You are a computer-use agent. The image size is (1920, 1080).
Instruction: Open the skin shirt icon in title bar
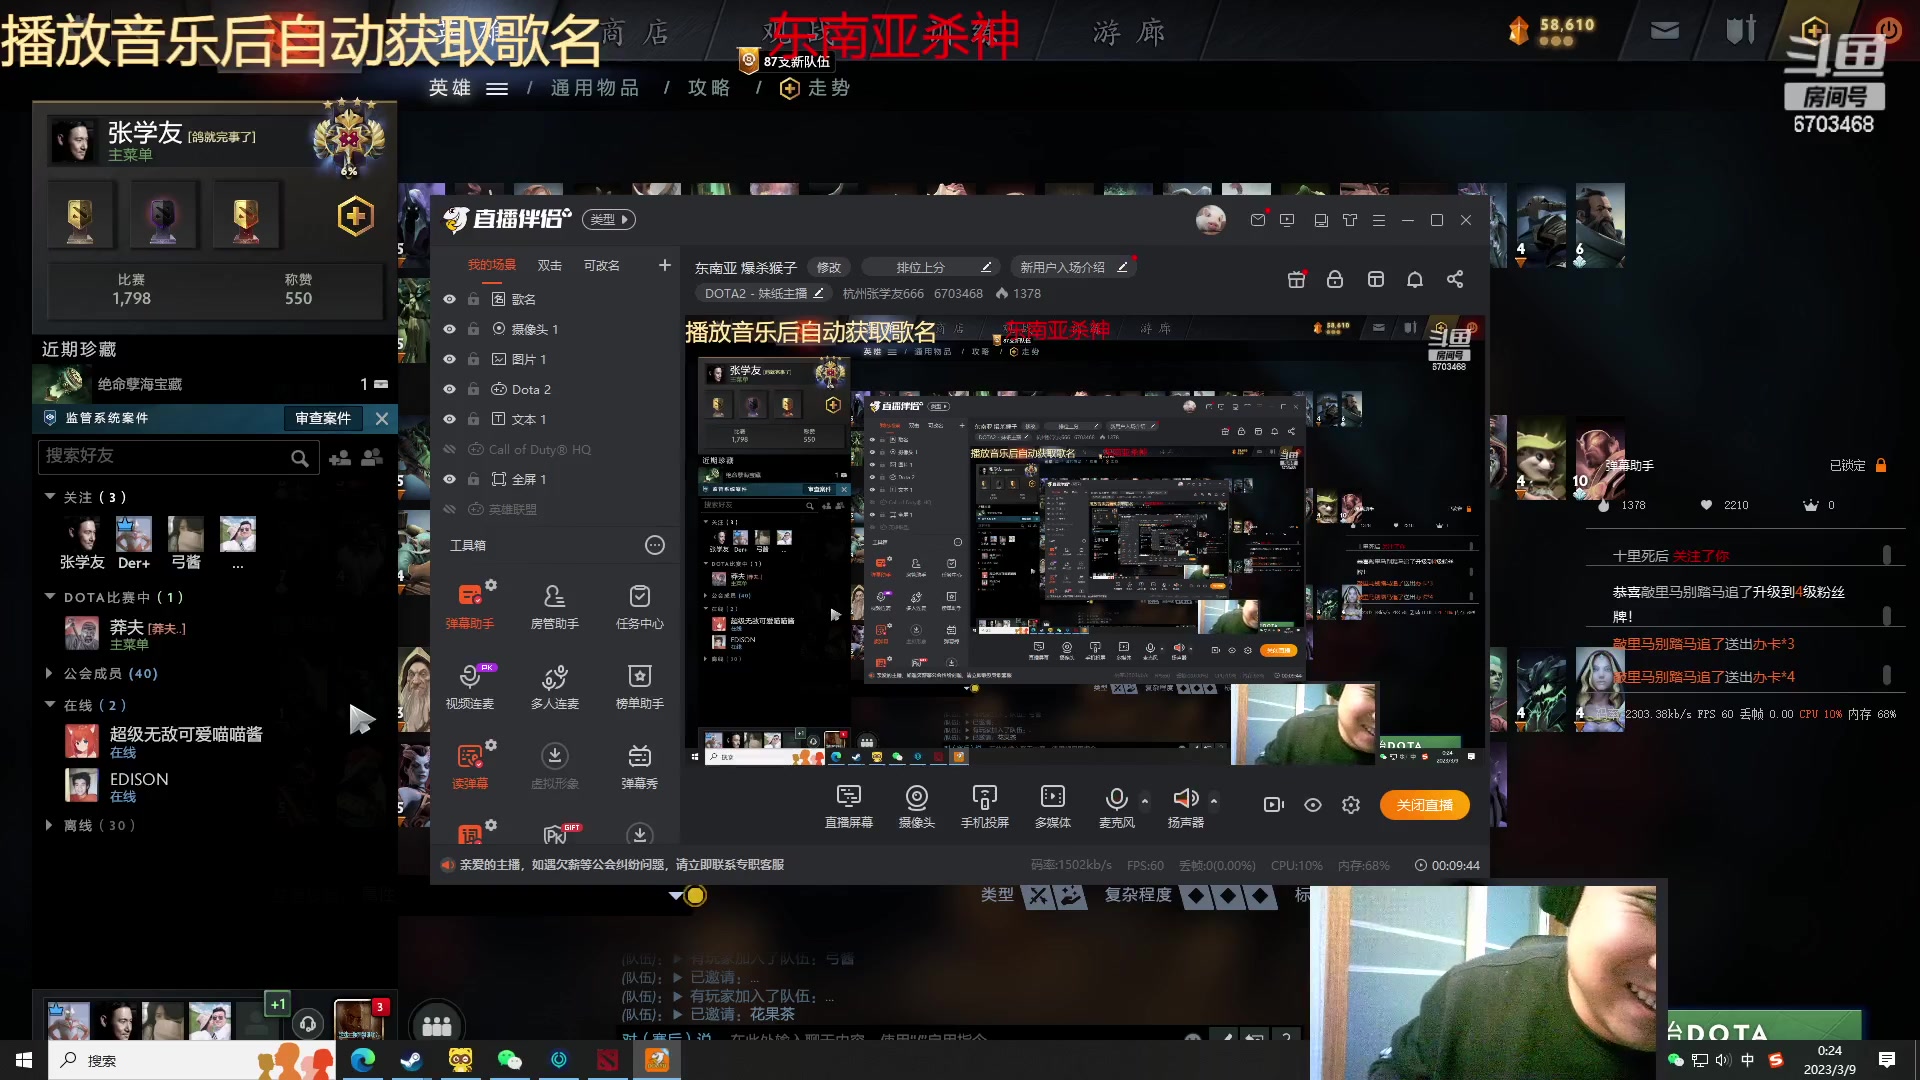(x=1350, y=220)
